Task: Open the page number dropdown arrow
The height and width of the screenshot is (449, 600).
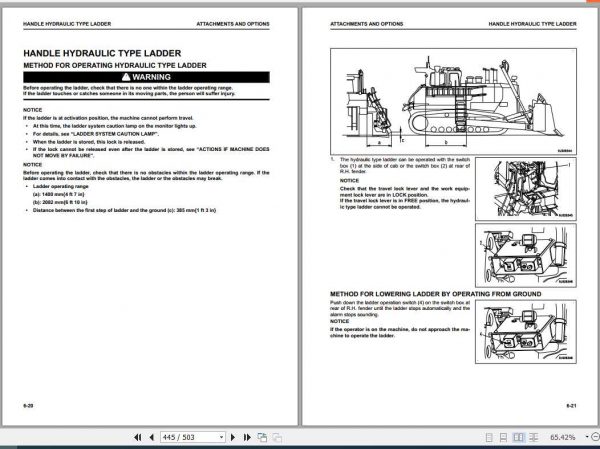Action: pyautogui.click(x=222, y=437)
